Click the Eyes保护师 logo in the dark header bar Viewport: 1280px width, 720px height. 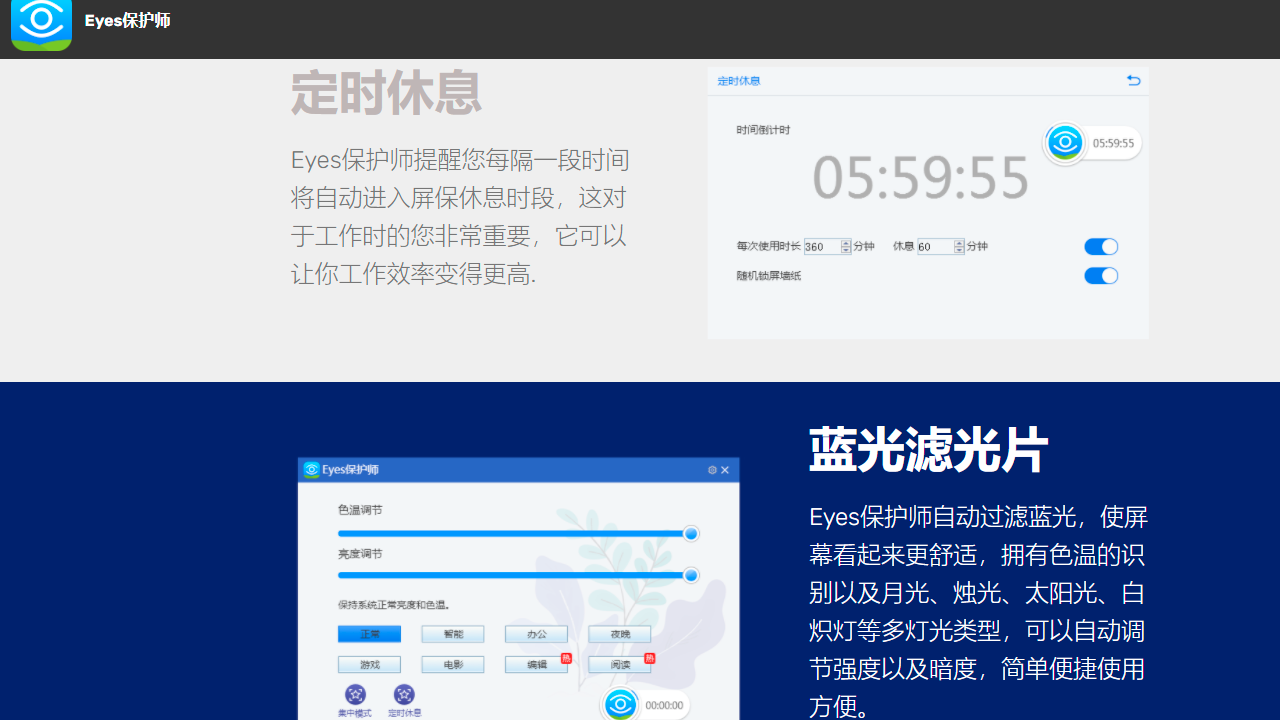(x=41, y=26)
